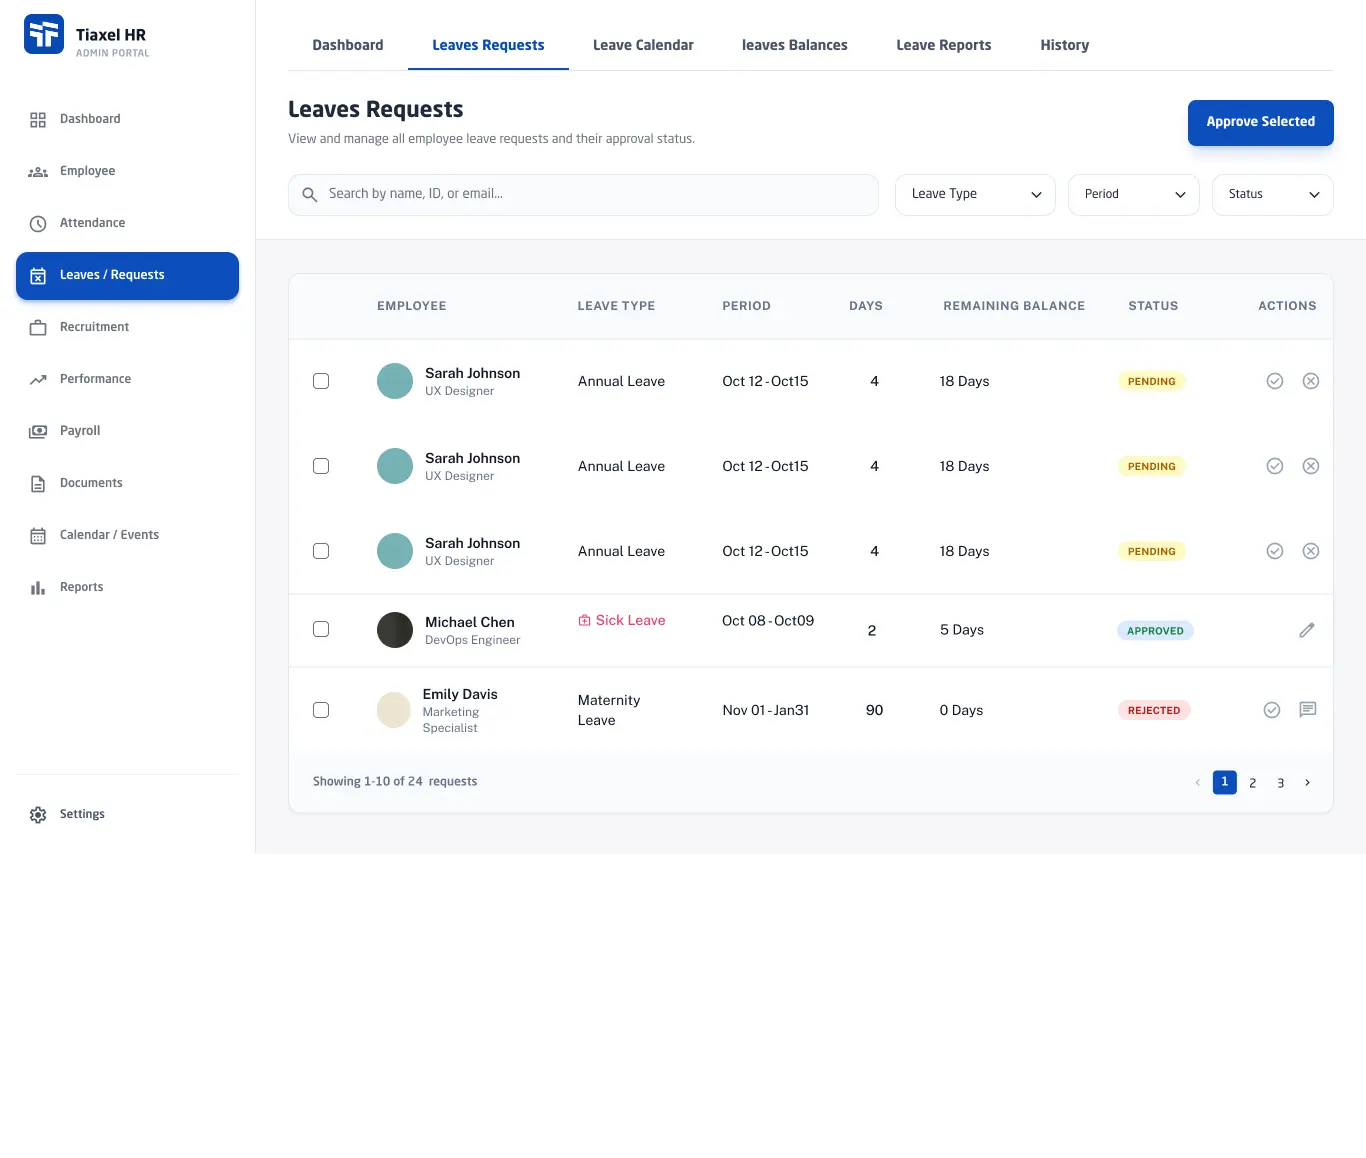
Task: Edit Michael Chen's request with the pencil icon
Action: (x=1307, y=630)
